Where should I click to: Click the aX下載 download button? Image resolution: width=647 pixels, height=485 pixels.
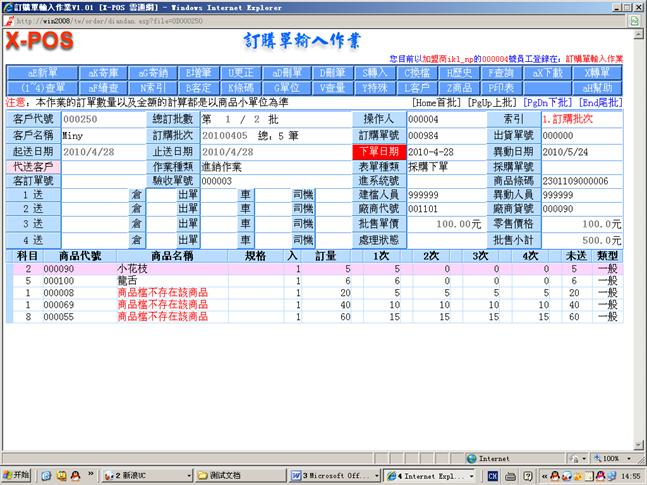click(547, 73)
